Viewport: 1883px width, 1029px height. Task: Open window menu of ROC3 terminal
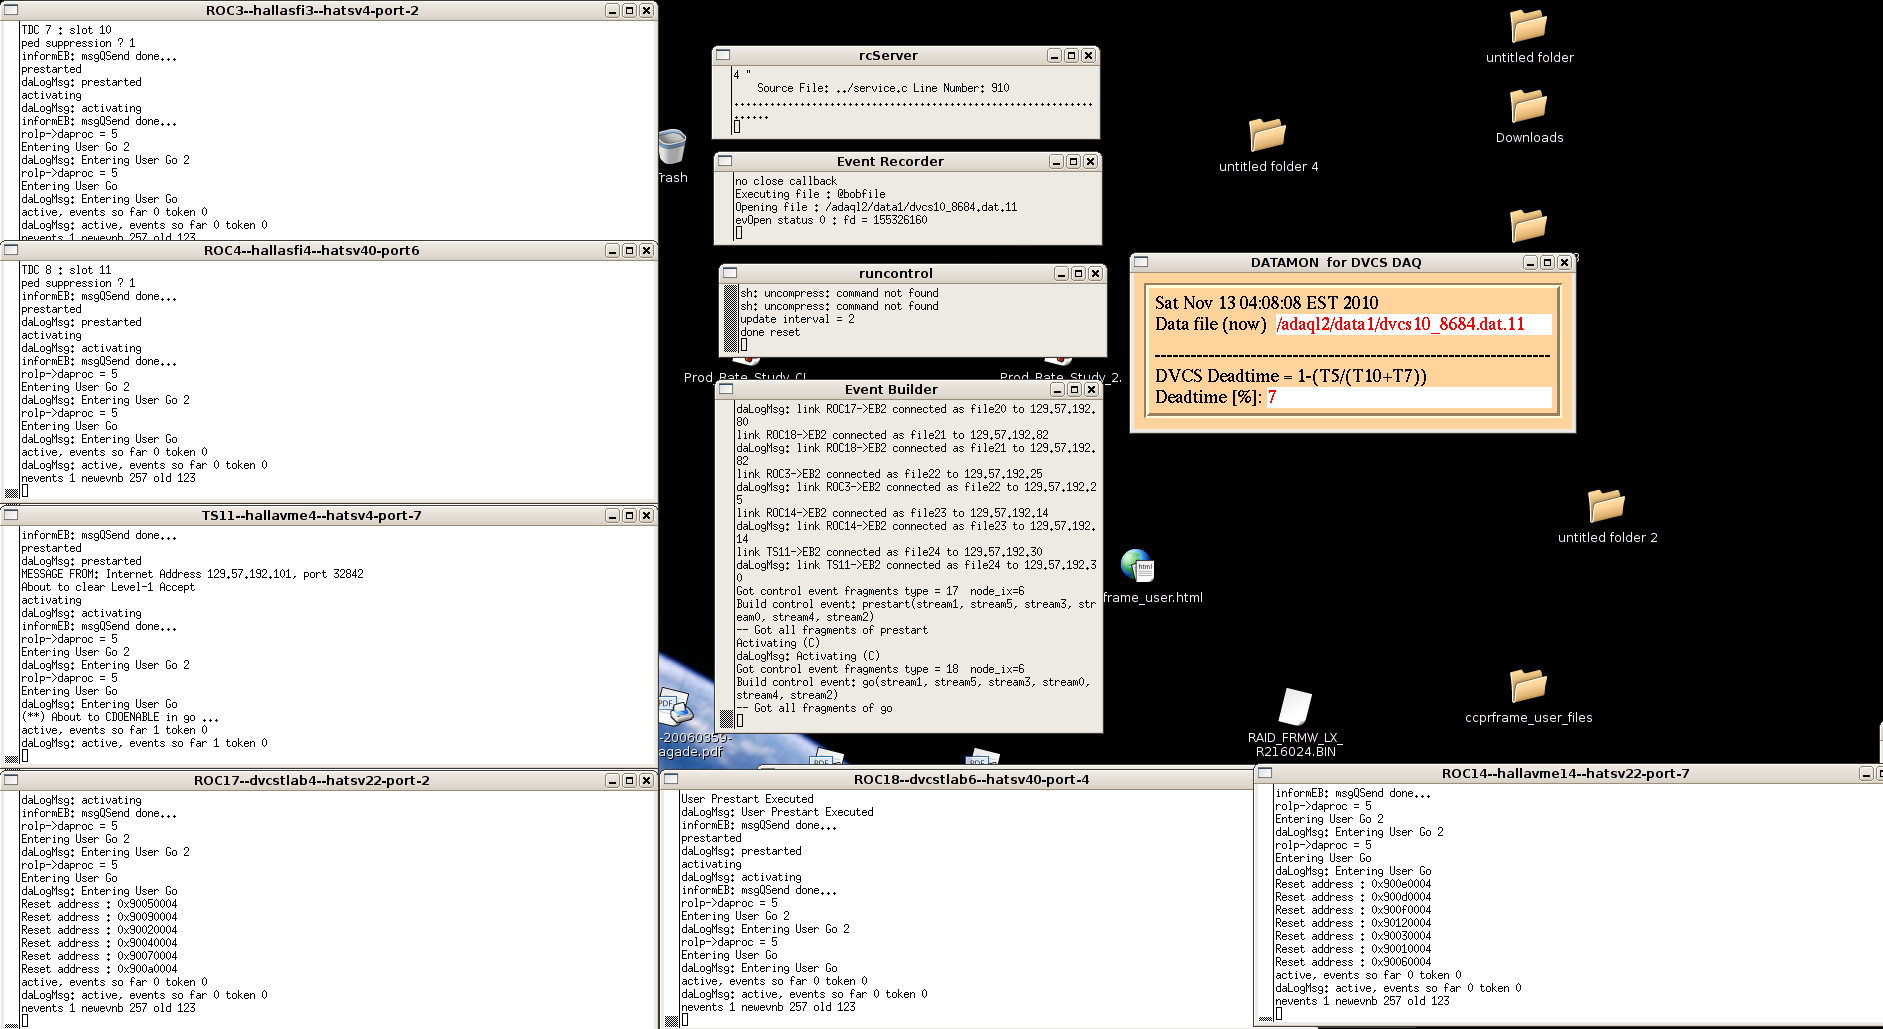(x=11, y=10)
